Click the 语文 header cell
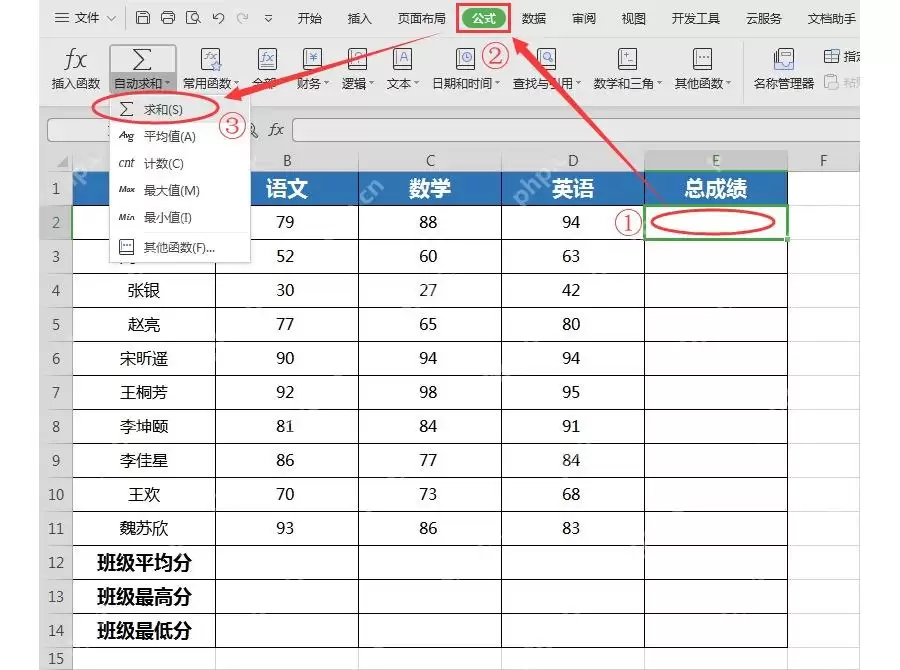This screenshot has width=900, height=670. tap(286, 188)
